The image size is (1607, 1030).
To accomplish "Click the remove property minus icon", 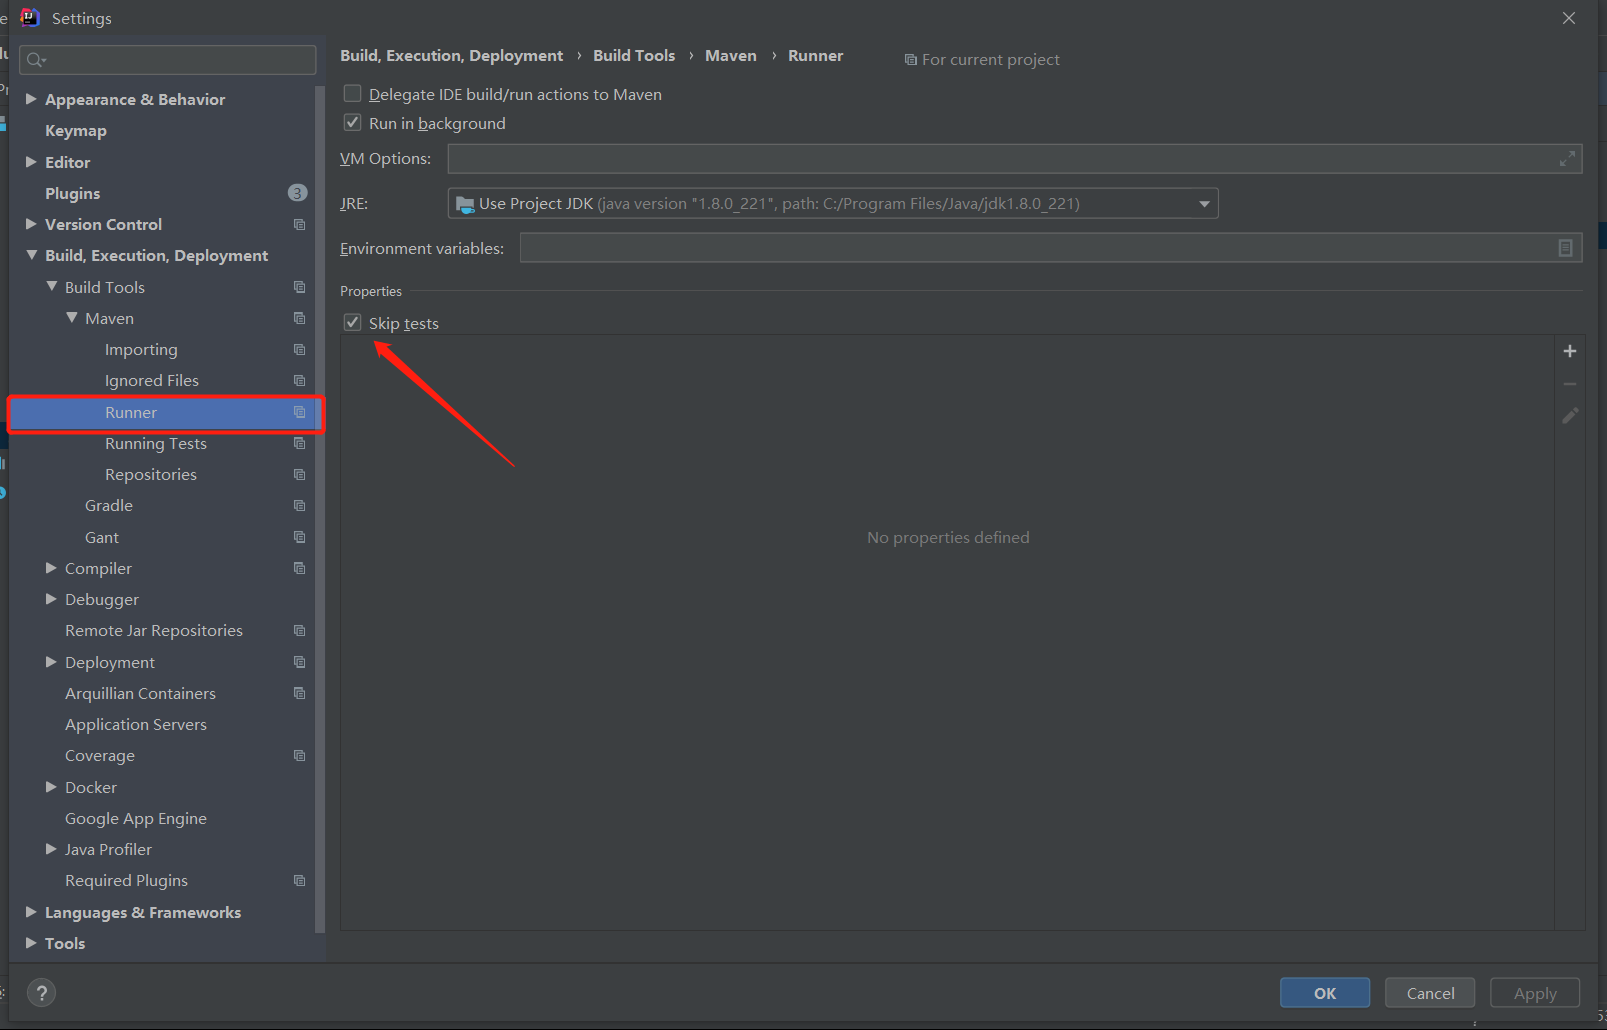I will [x=1570, y=384].
